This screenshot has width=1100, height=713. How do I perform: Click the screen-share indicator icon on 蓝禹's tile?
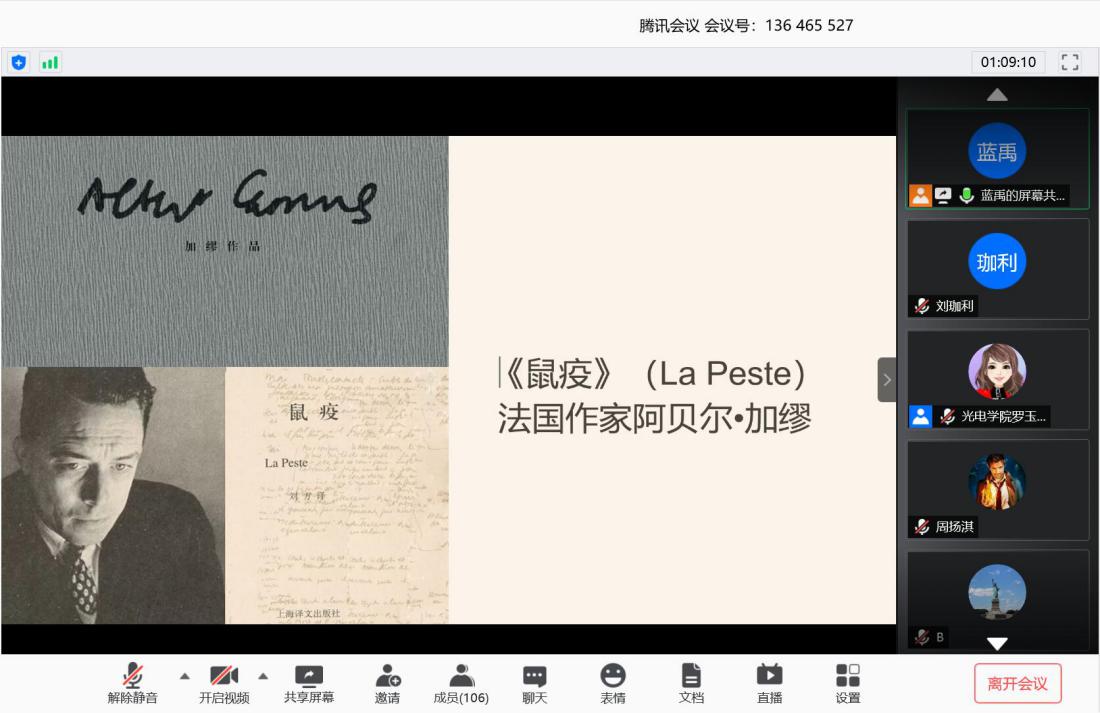(x=944, y=195)
